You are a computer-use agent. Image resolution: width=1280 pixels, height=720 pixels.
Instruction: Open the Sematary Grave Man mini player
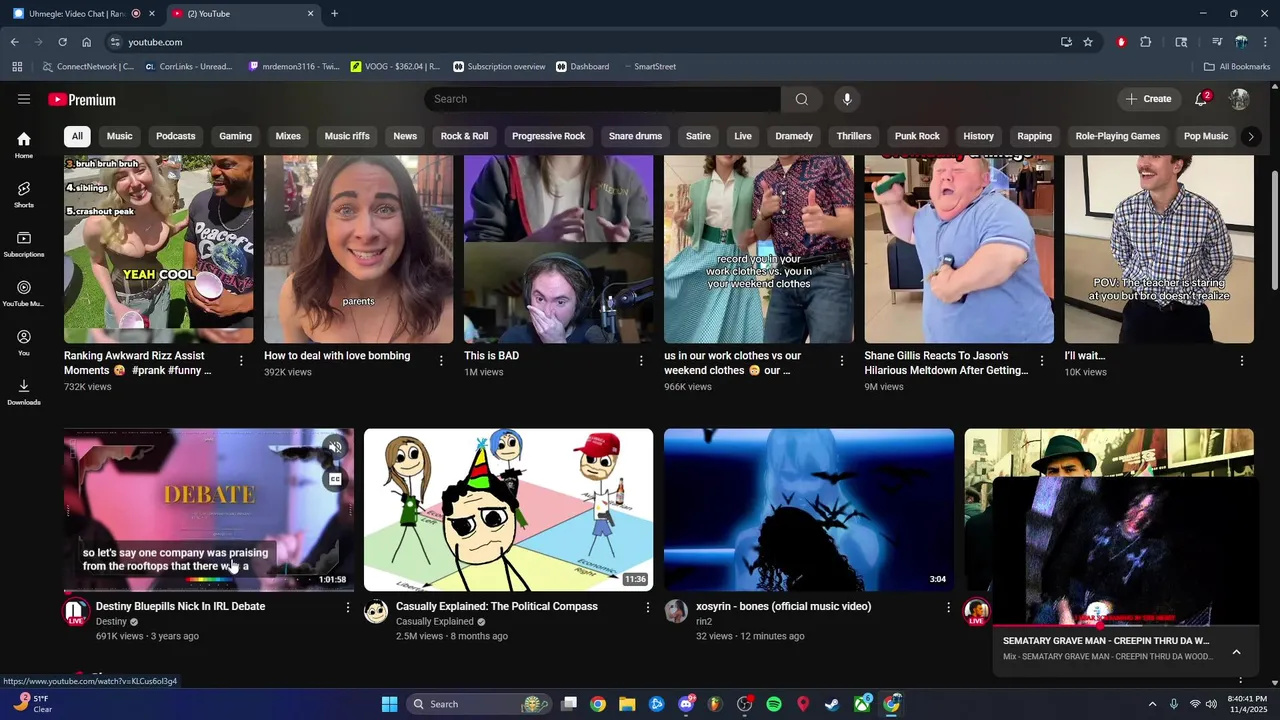[x=1126, y=551]
